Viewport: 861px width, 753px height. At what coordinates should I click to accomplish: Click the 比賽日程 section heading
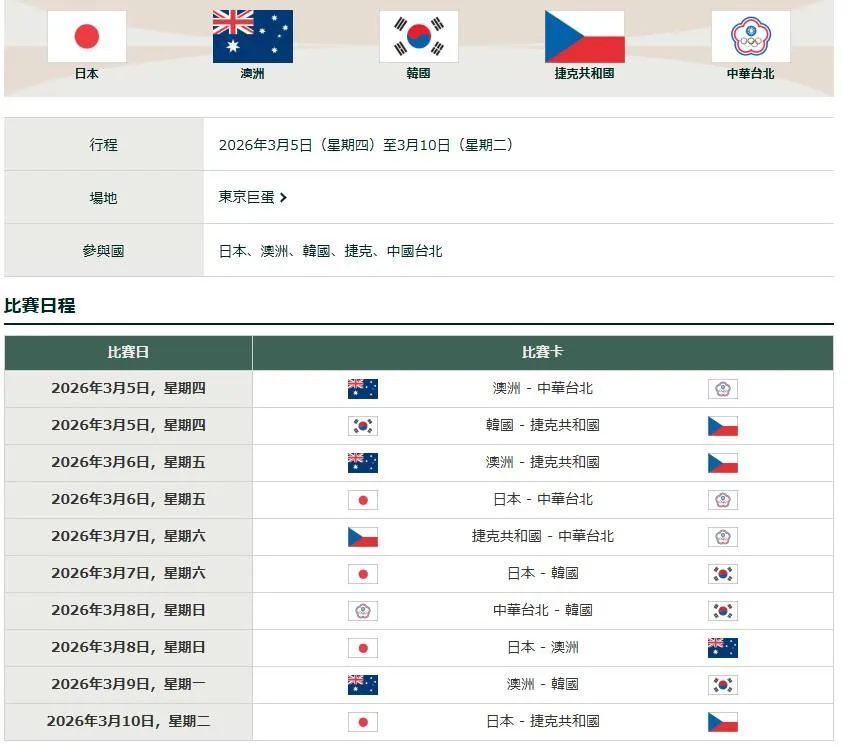tap(40, 305)
